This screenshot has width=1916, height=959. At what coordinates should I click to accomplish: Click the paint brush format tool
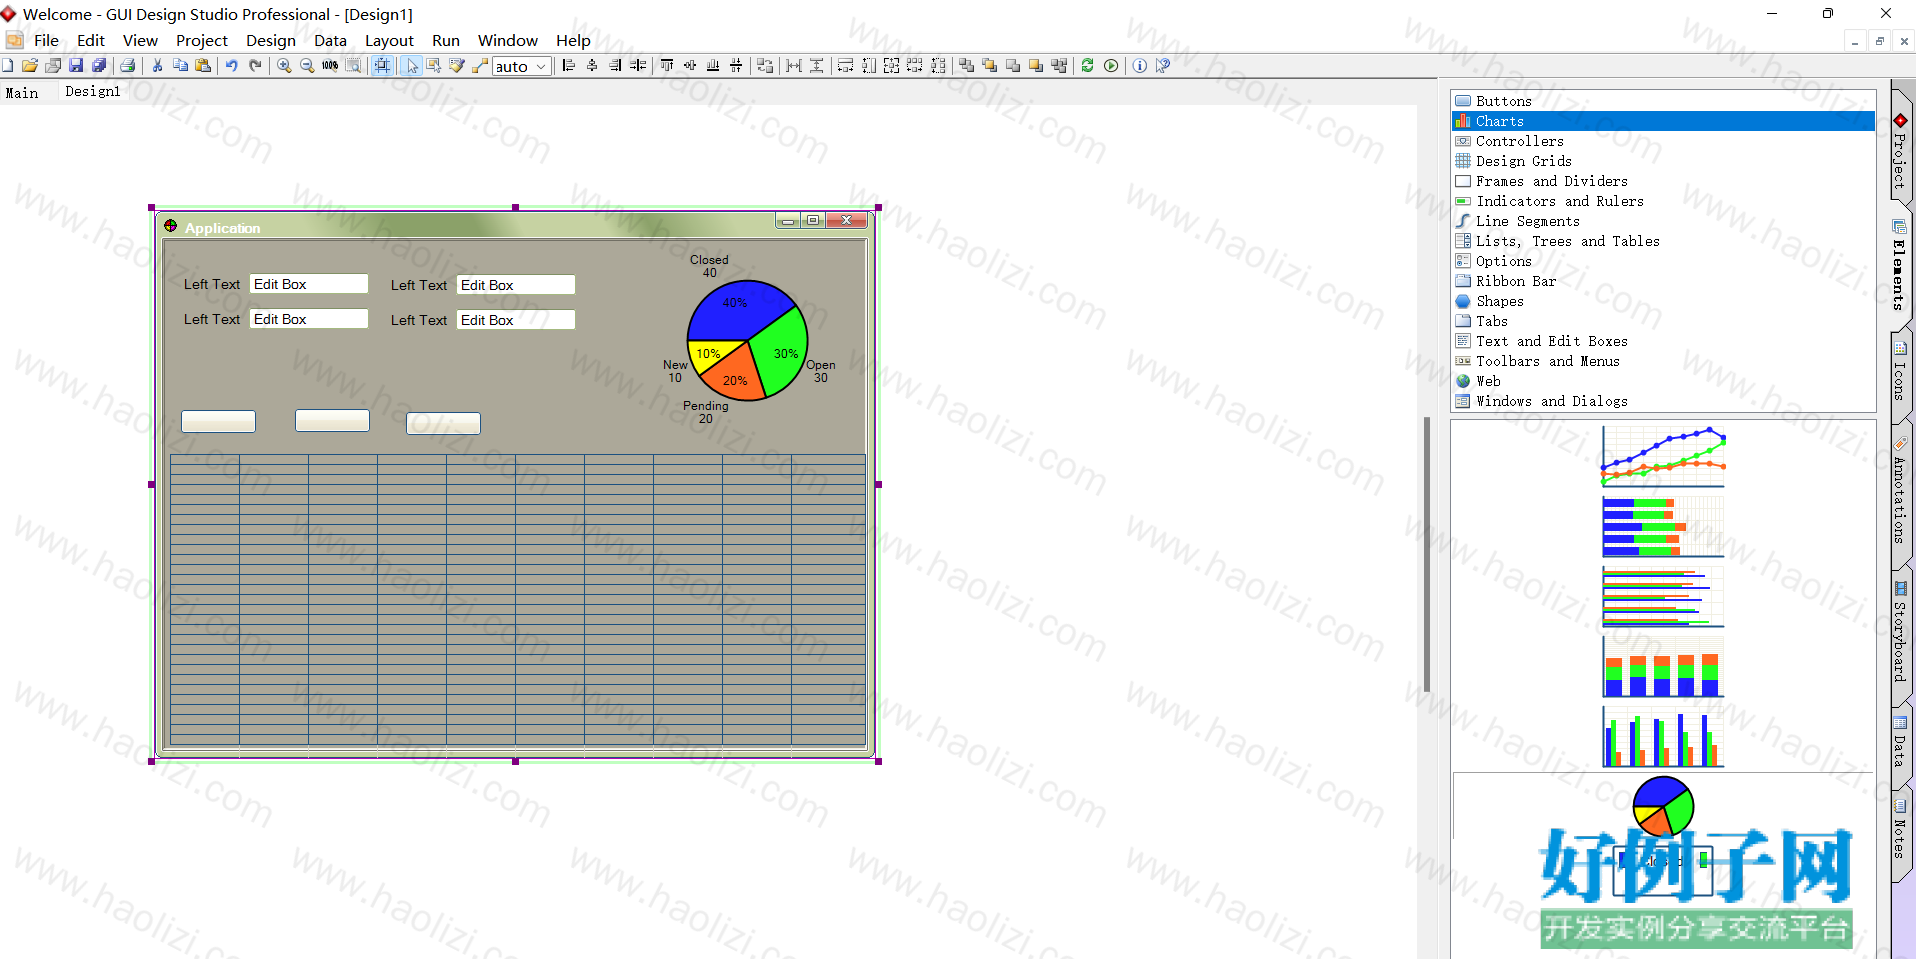457,66
